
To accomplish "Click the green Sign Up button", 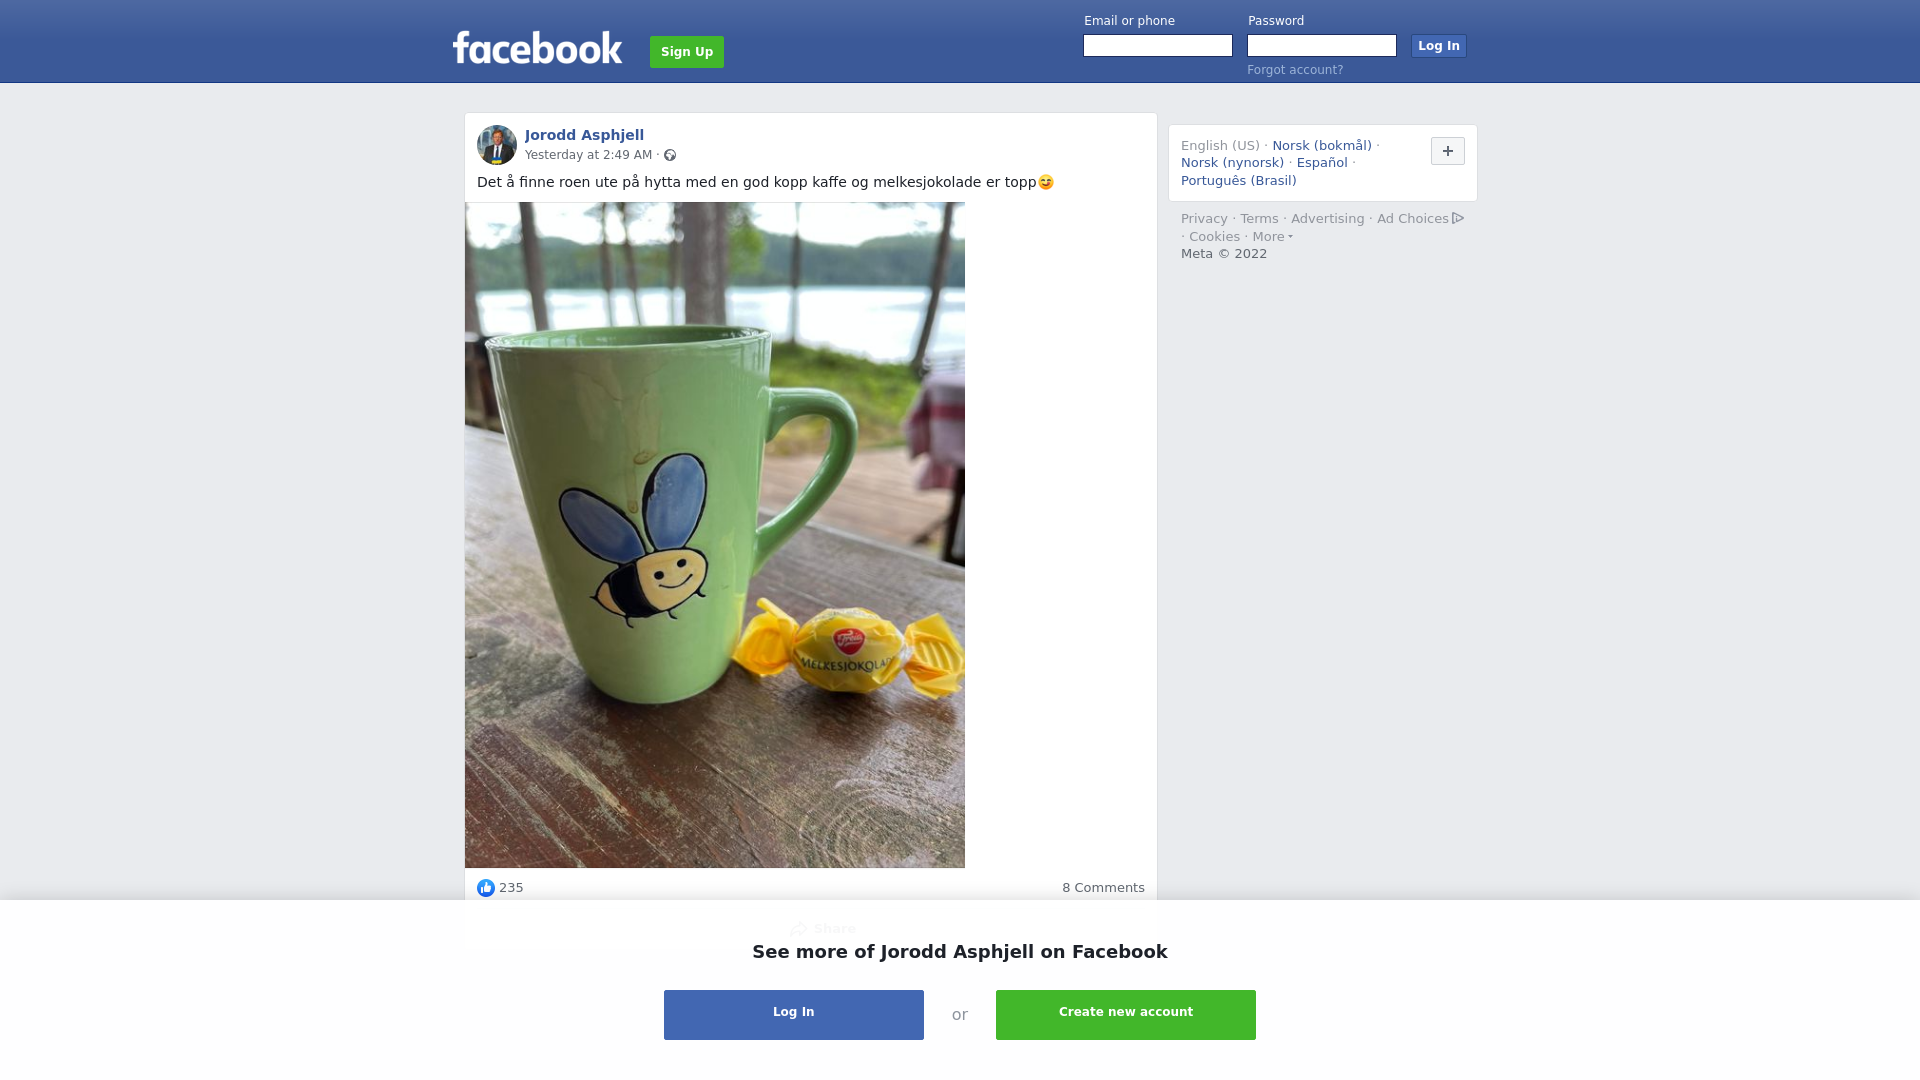I will pyautogui.click(x=687, y=52).
